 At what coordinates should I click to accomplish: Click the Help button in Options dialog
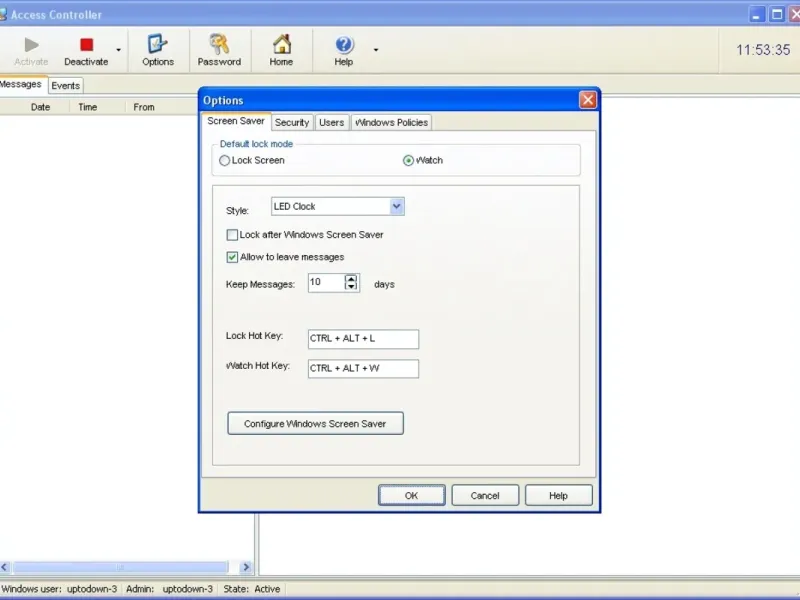(x=559, y=495)
